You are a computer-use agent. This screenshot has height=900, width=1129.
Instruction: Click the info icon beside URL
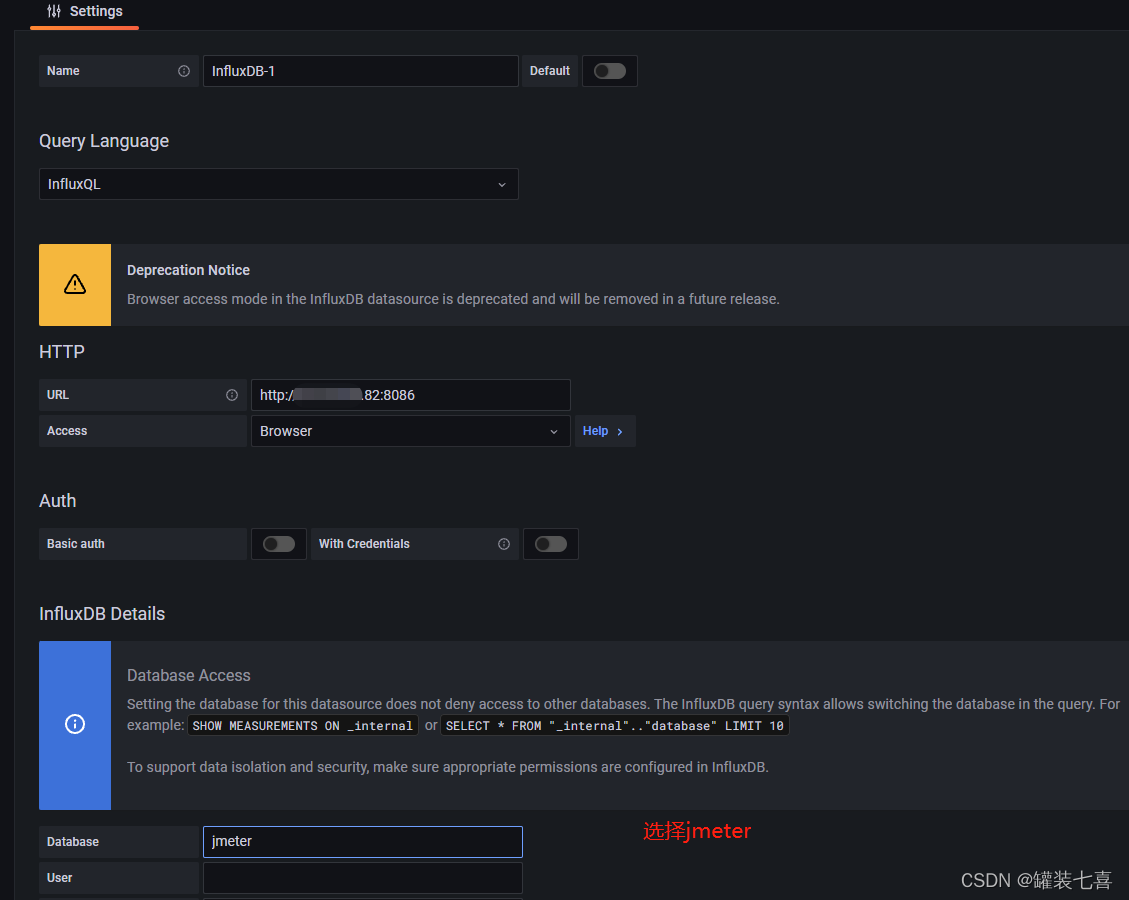point(232,395)
